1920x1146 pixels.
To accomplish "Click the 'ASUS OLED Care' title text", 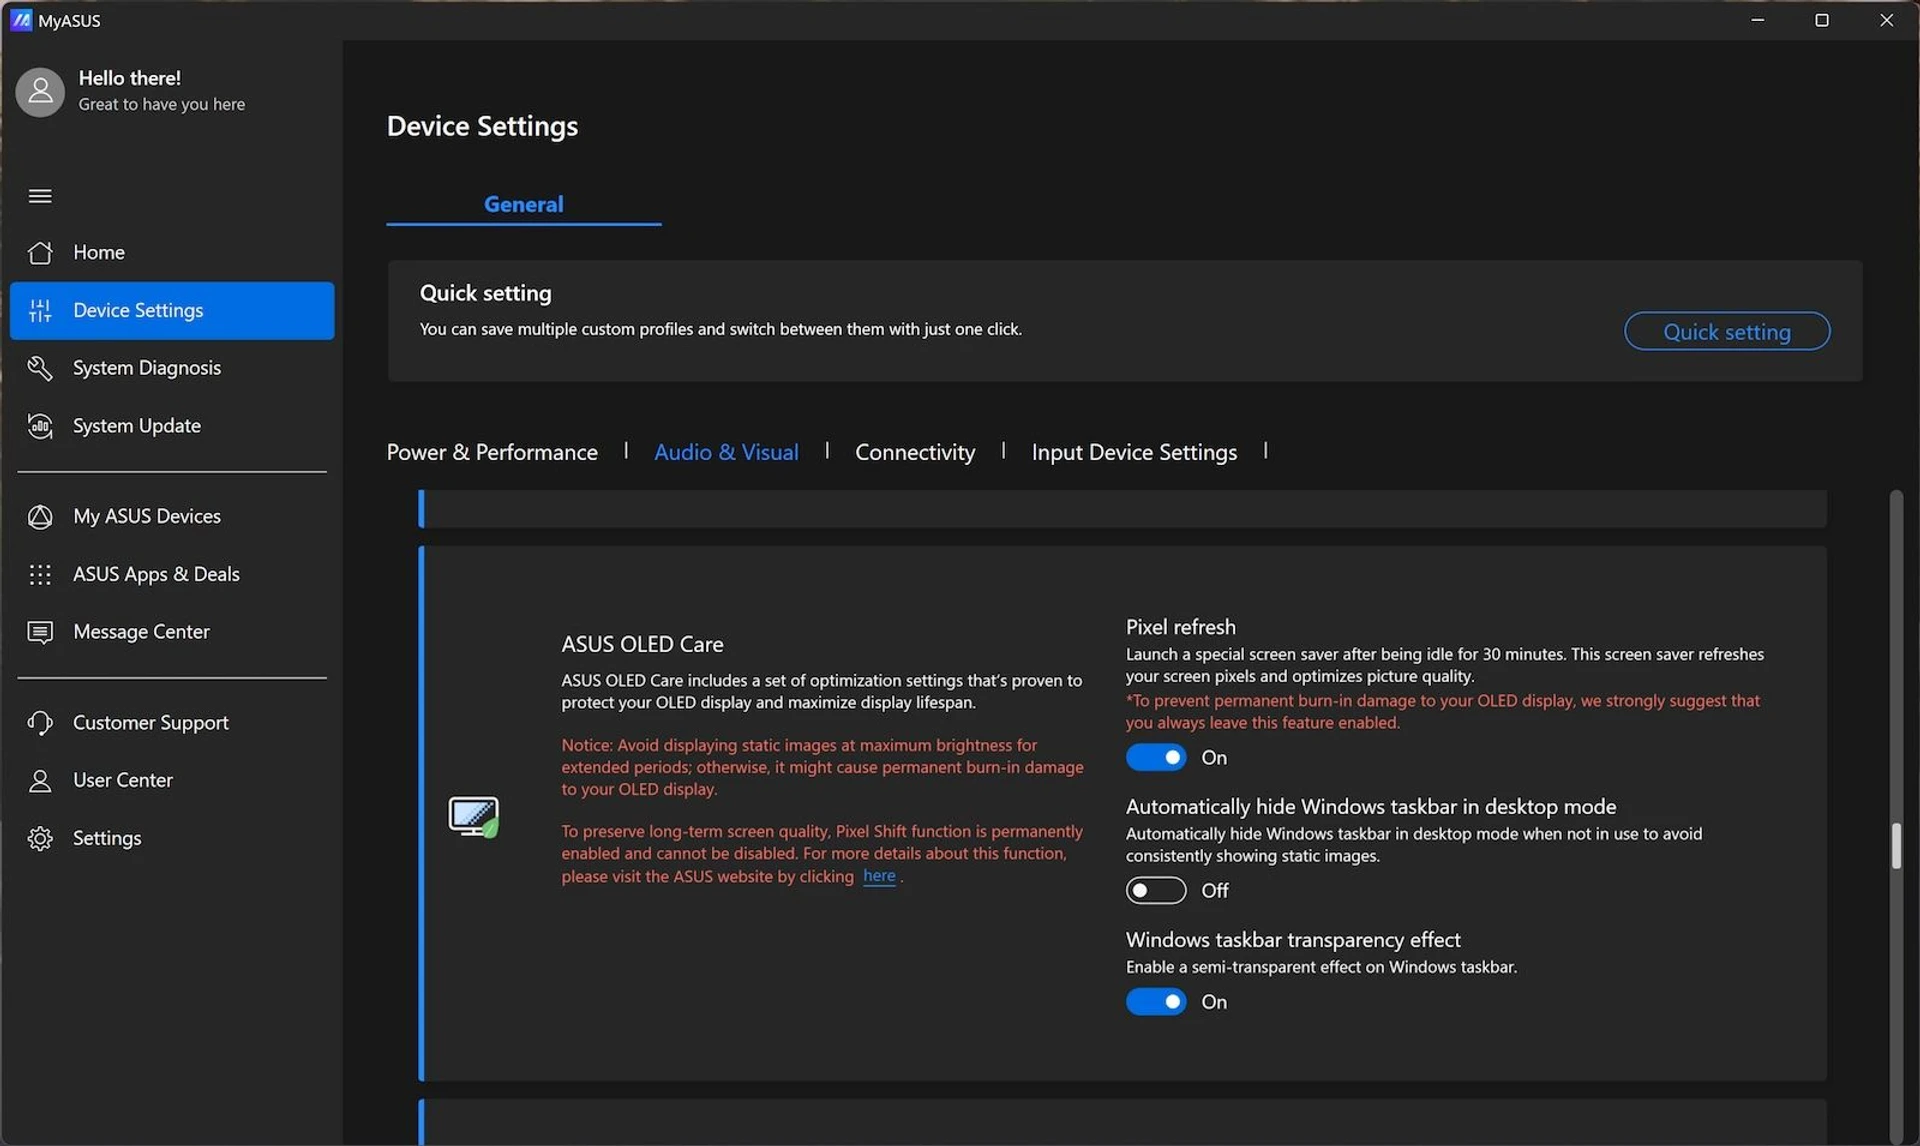I will tap(642, 645).
